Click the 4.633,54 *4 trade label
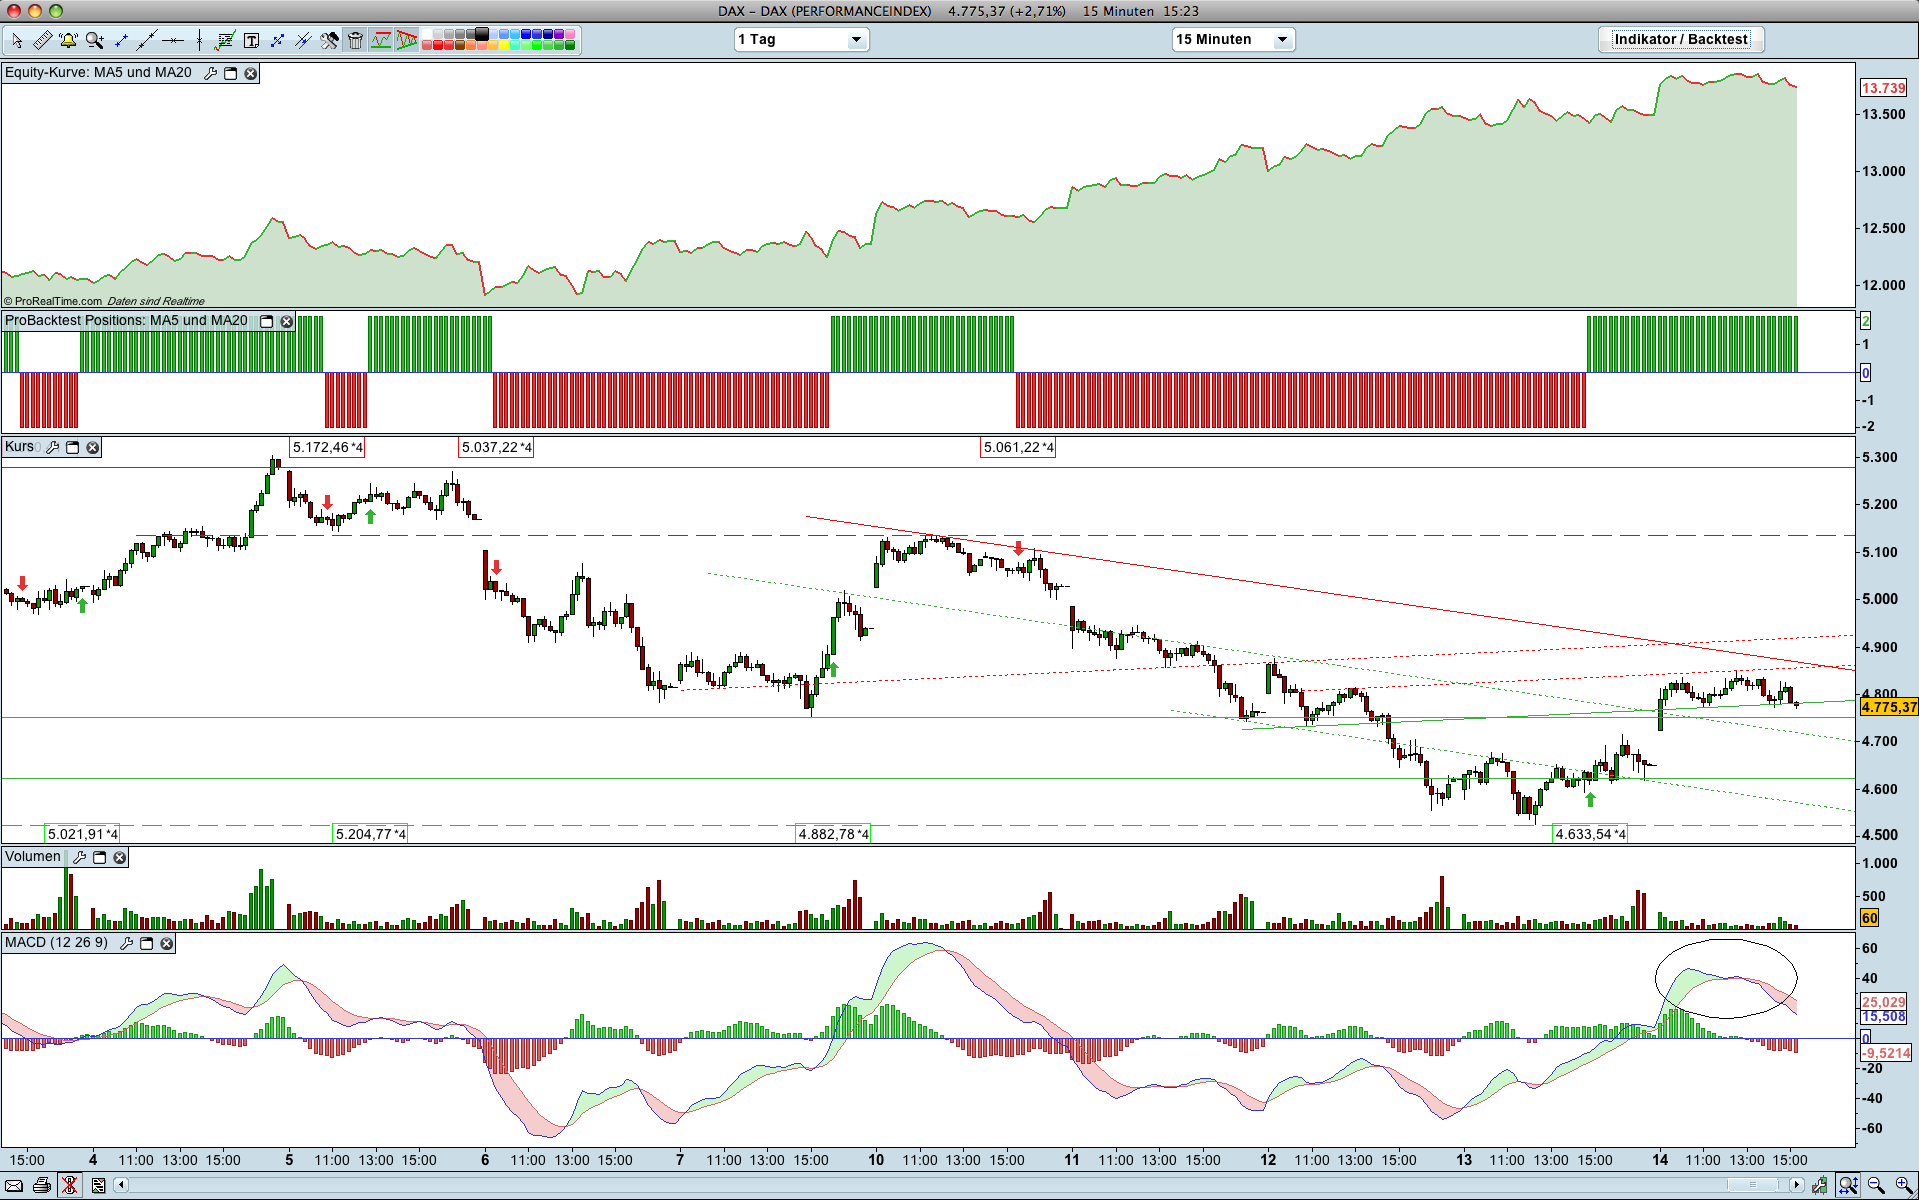The height and width of the screenshot is (1200, 1919). click(1591, 834)
